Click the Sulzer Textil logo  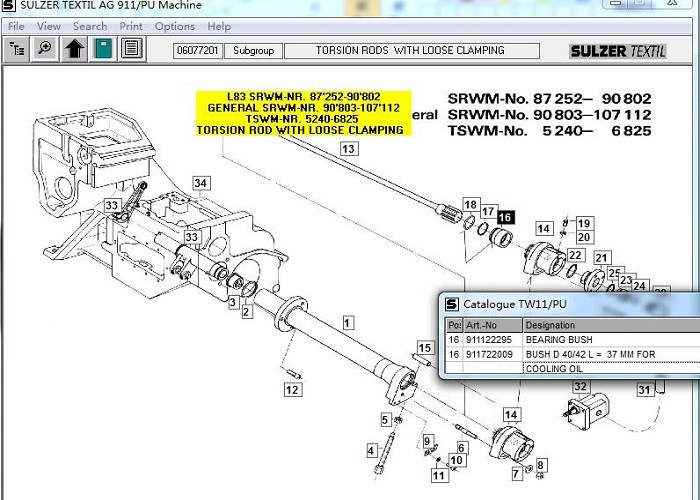pyautogui.click(x=618, y=51)
